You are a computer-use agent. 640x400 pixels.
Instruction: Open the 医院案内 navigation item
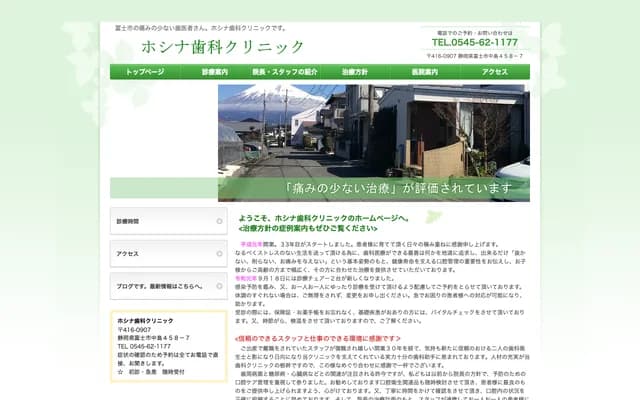pos(425,72)
